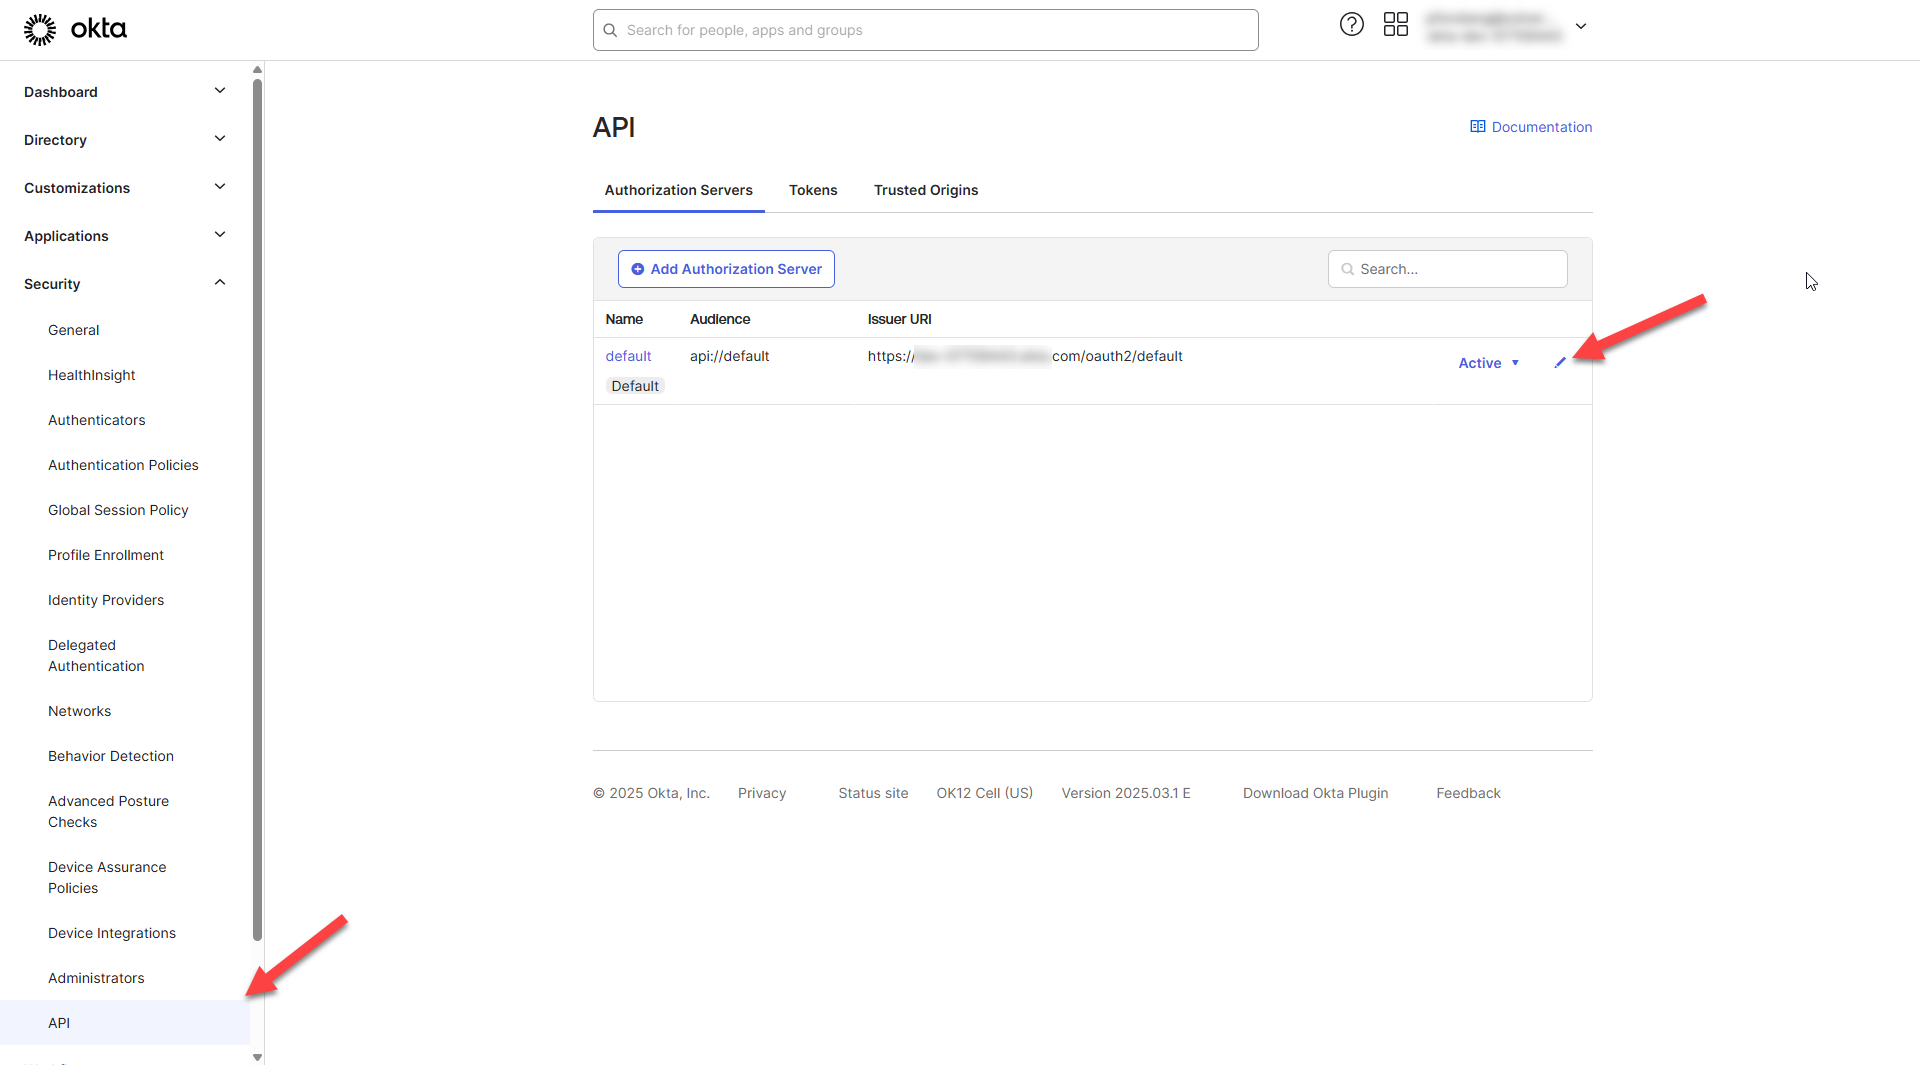
Task: Open the default authorization server link
Action: (628, 356)
